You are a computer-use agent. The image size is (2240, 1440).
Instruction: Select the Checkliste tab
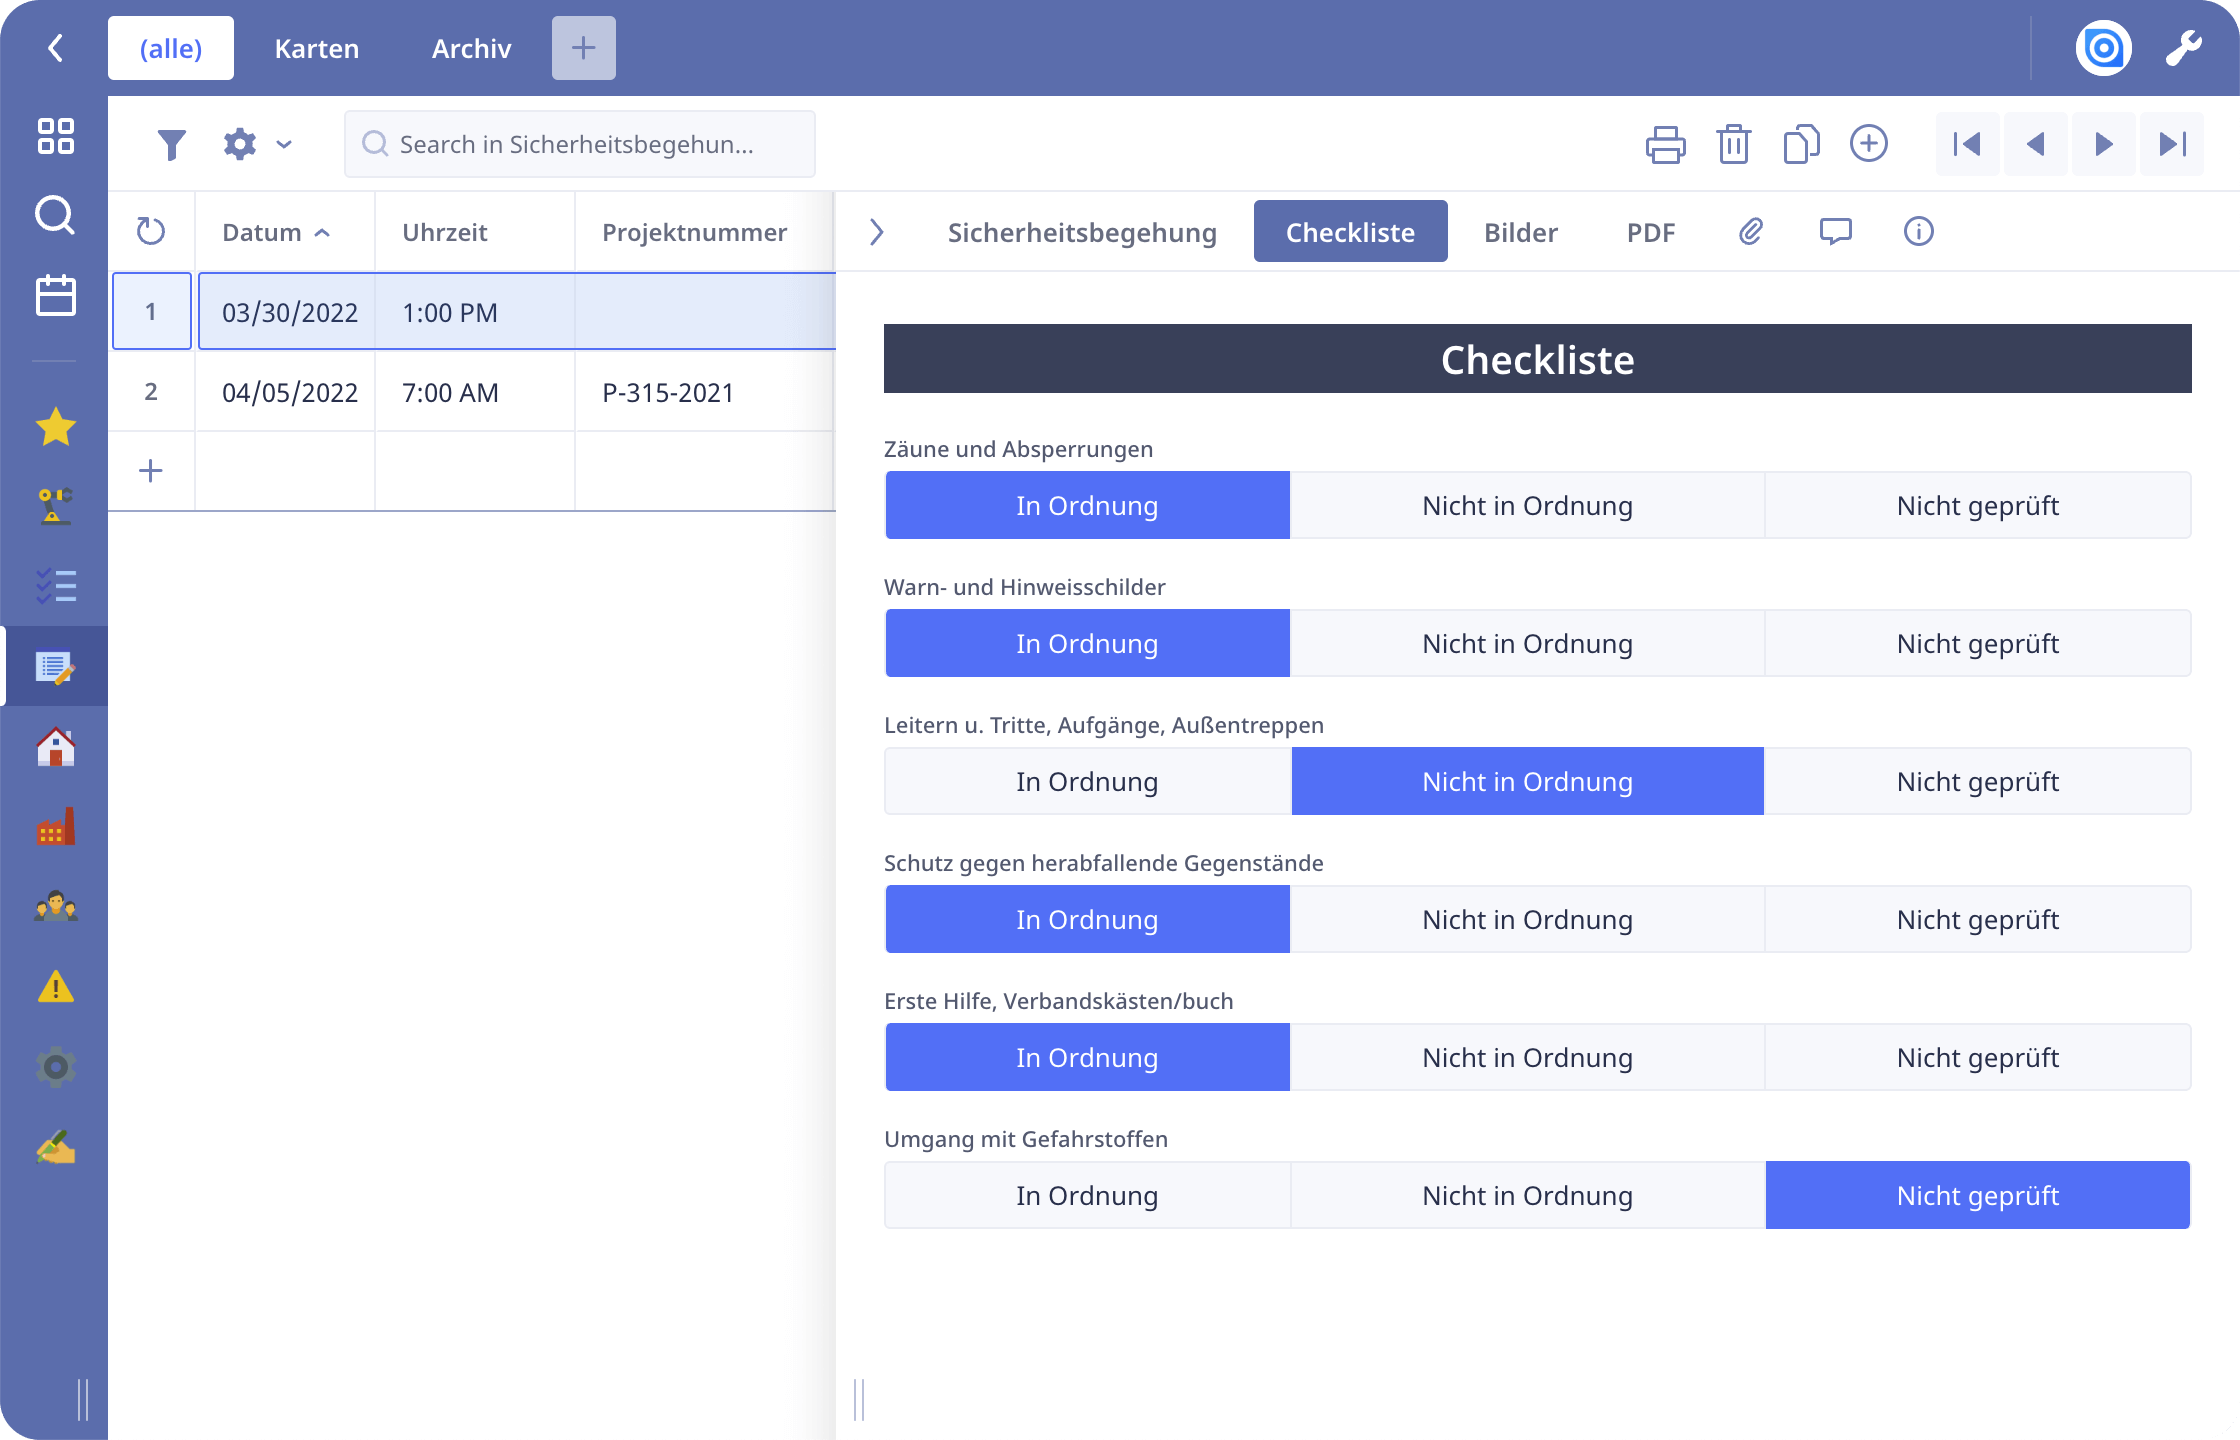click(x=1351, y=232)
